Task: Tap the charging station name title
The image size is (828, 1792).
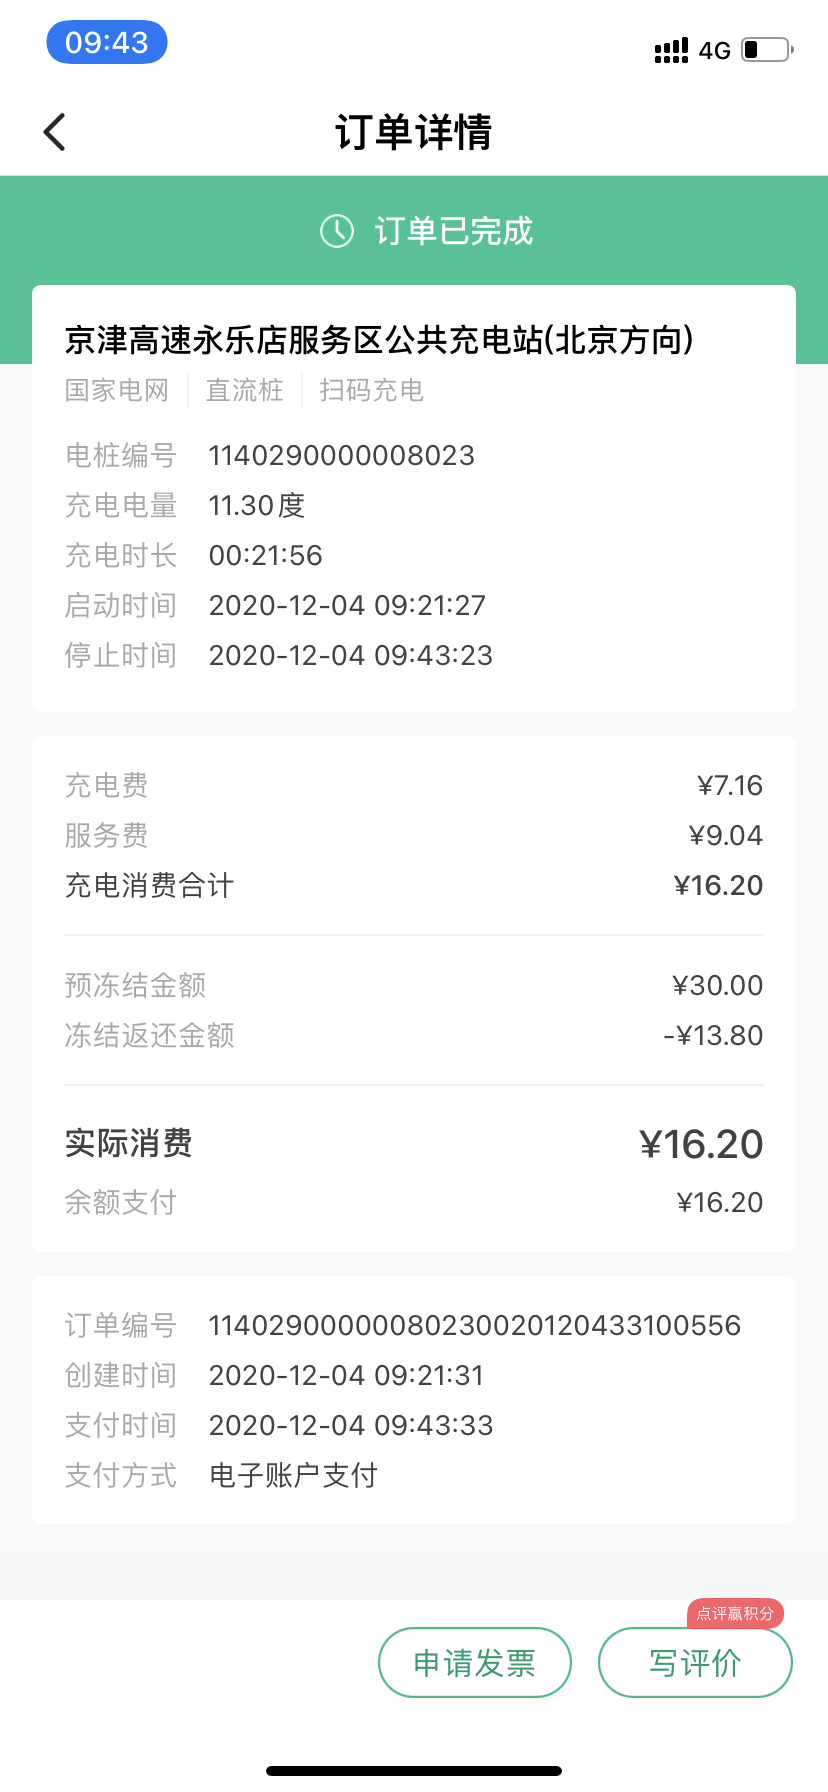Action: coord(379,340)
